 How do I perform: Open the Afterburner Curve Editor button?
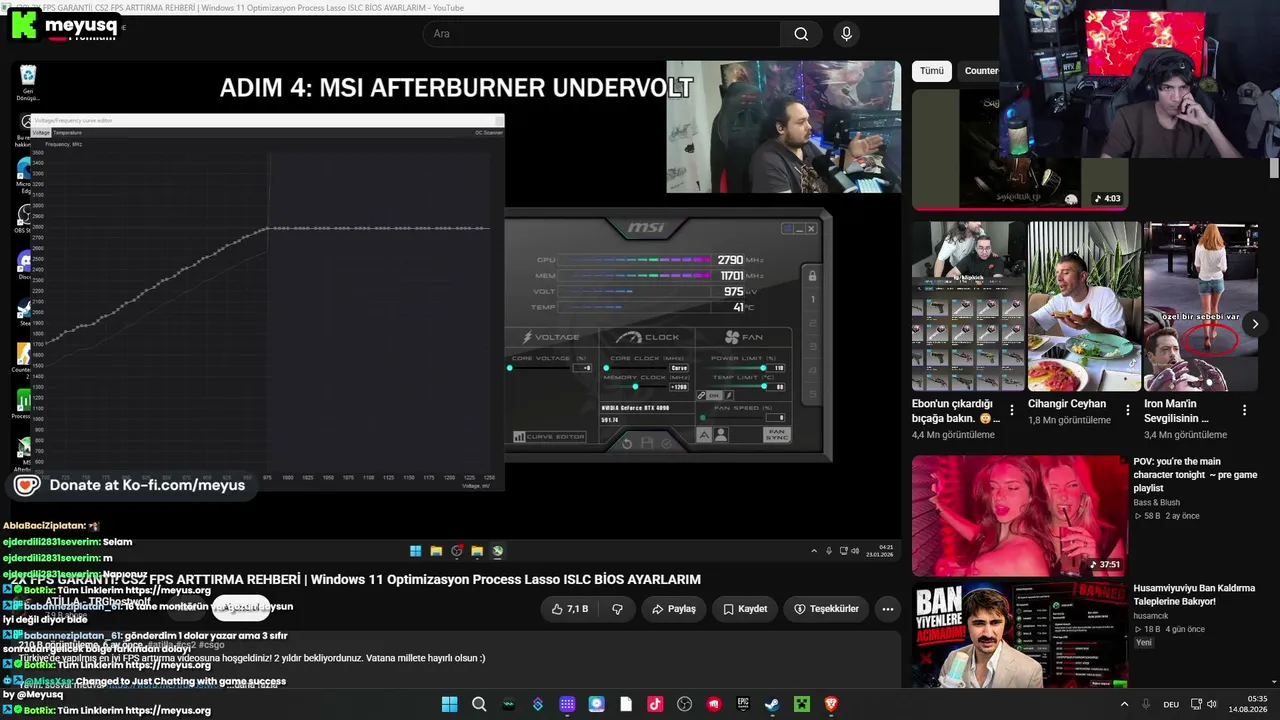coord(549,437)
